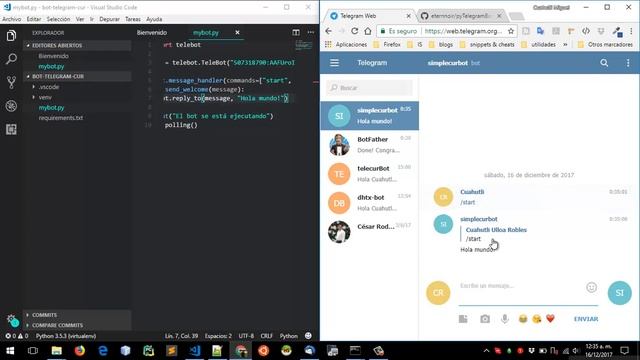640x360 pixels.
Task: Click the feedback smiley in status bar
Action: pos(308,336)
